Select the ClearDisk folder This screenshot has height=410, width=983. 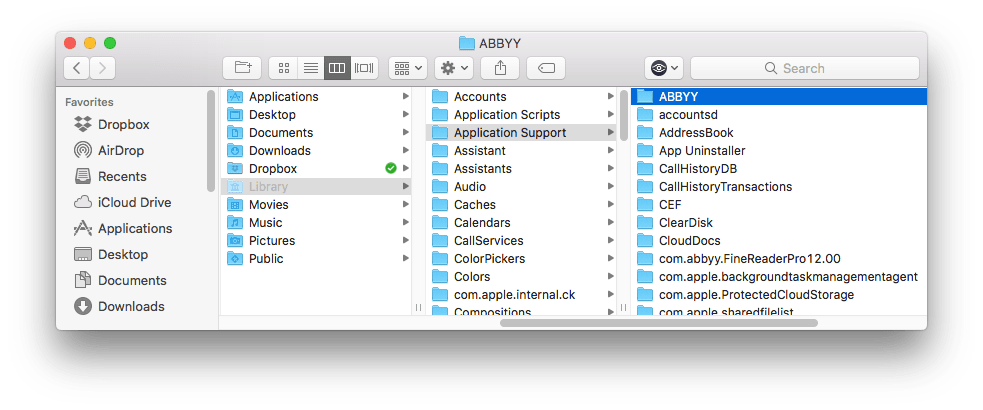point(779,223)
